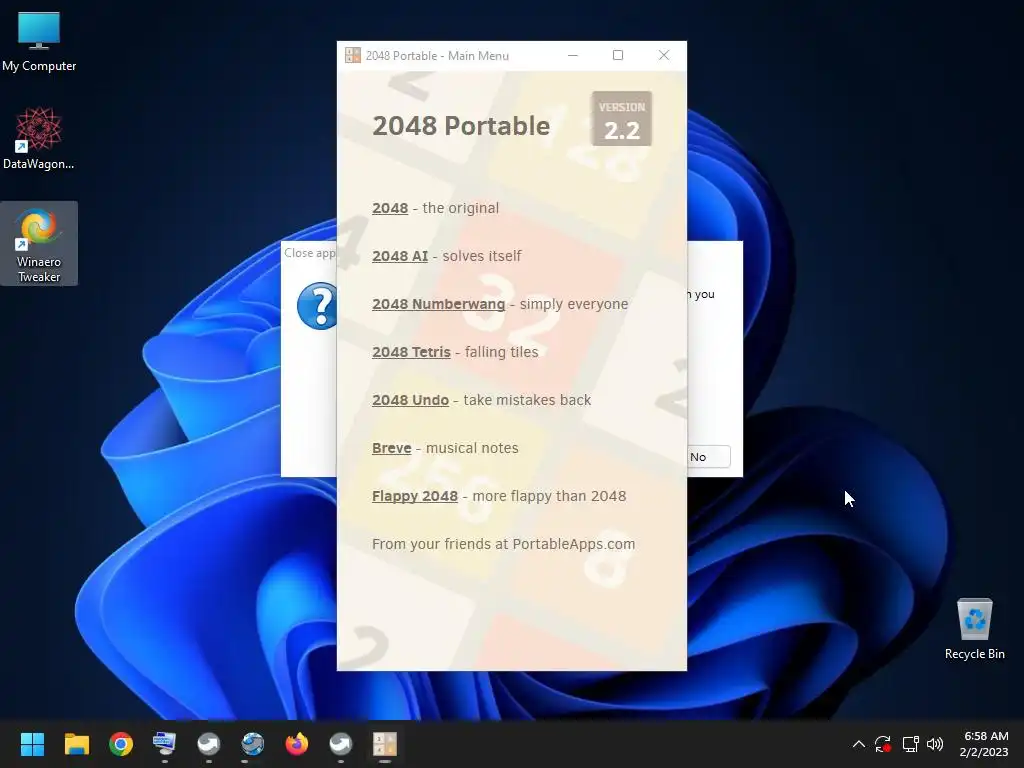Open Flappy 2048 game link
Screen dimensions: 1024x768
pos(415,496)
